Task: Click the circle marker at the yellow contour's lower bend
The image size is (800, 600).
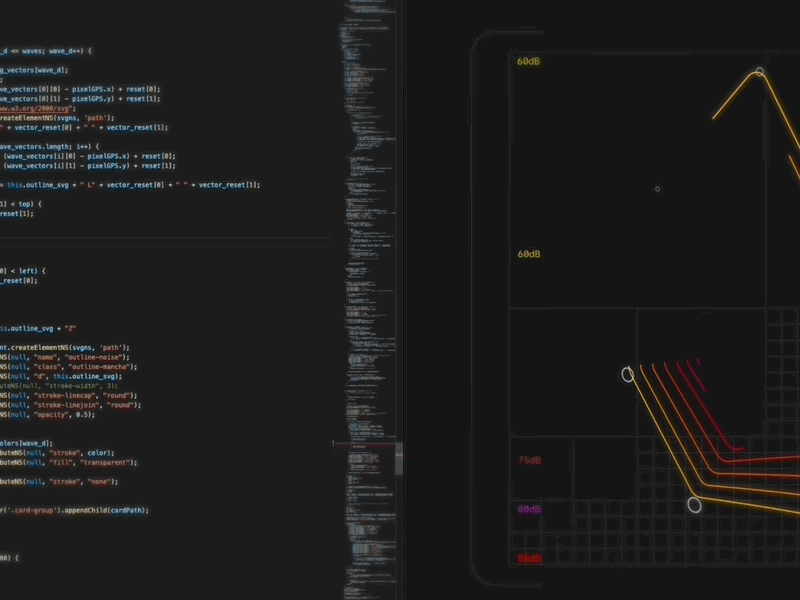Action: point(694,505)
